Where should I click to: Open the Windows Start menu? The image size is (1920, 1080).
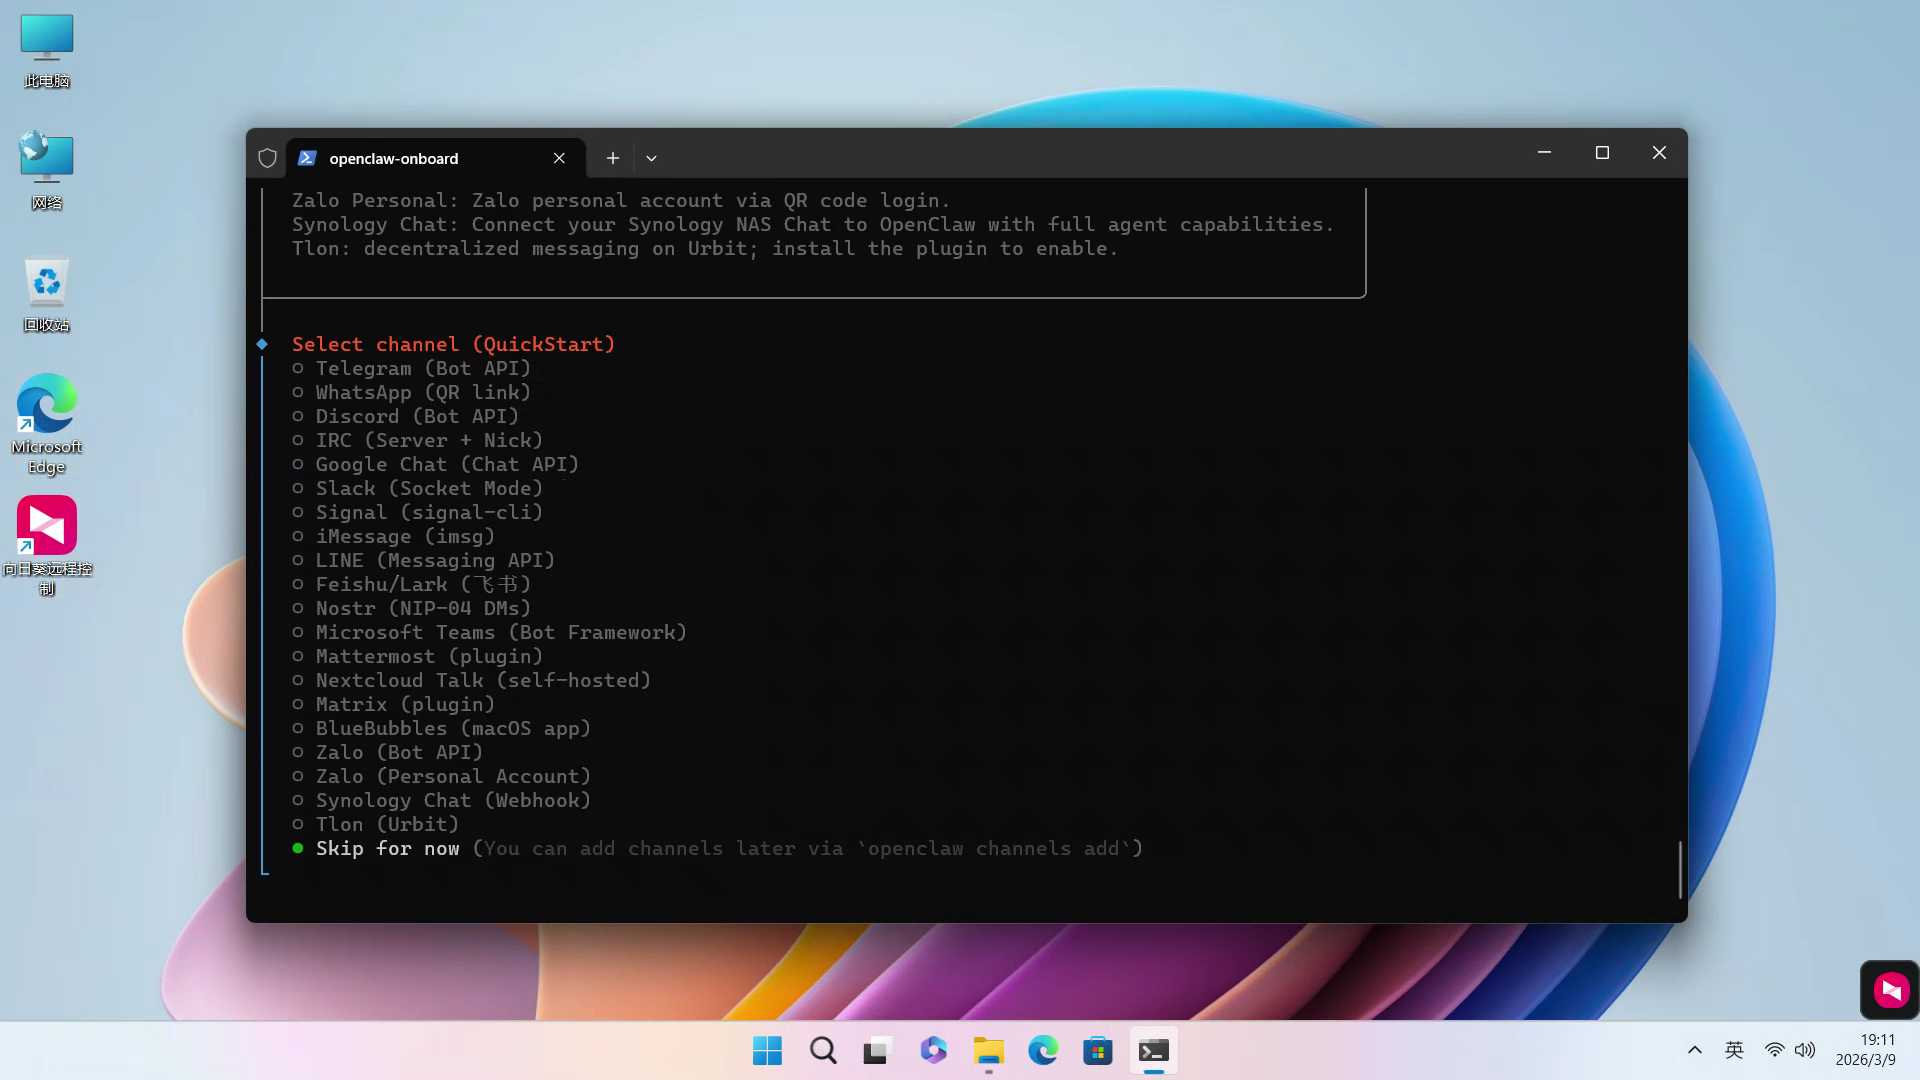[x=767, y=1050]
